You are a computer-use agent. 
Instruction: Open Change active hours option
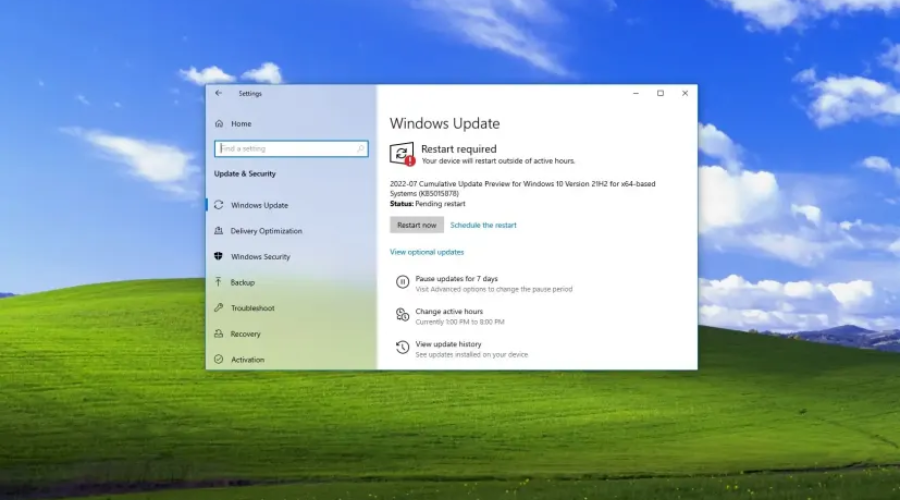click(449, 311)
